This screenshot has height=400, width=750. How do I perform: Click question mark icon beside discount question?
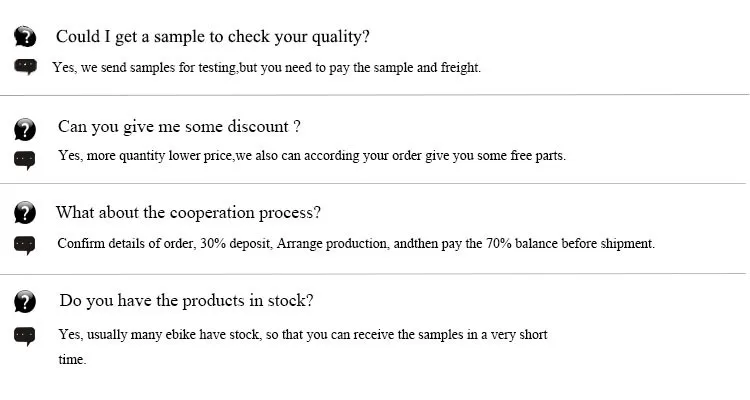click(25, 130)
